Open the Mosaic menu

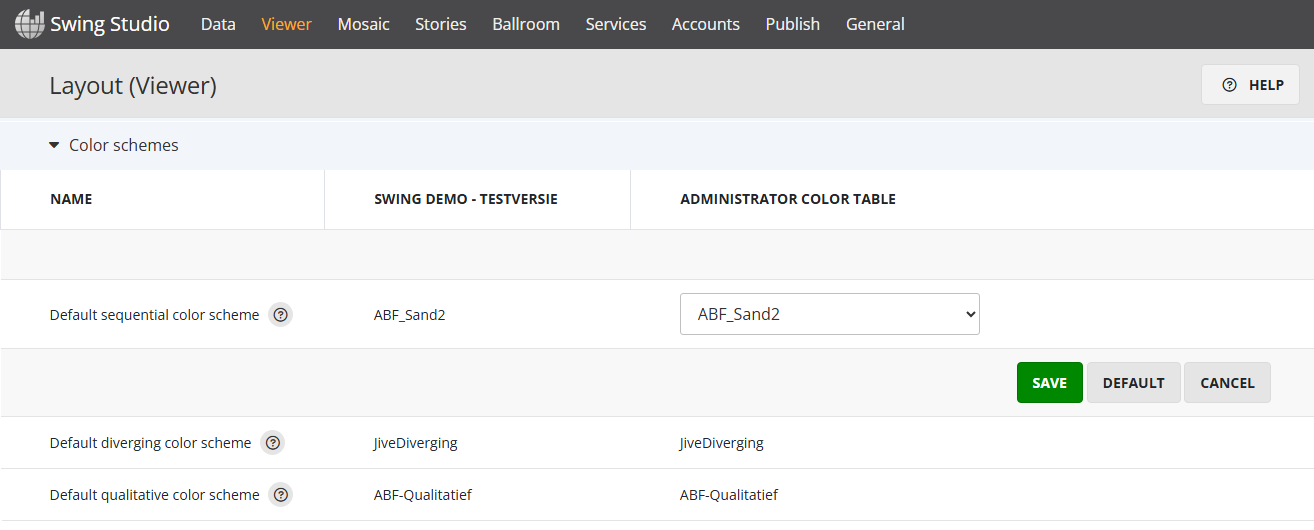pos(363,24)
